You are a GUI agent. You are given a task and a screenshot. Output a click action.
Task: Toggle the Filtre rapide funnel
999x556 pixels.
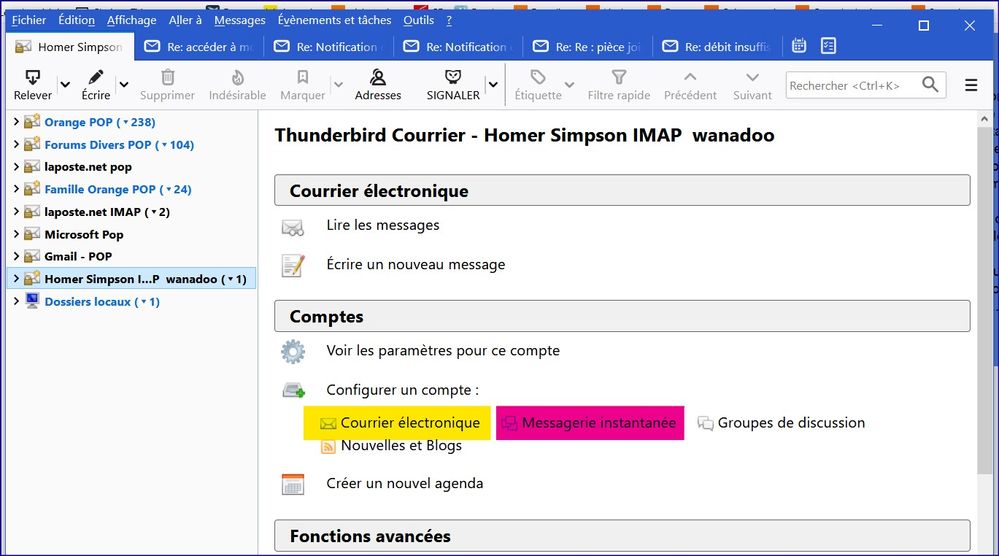coord(619,78)
